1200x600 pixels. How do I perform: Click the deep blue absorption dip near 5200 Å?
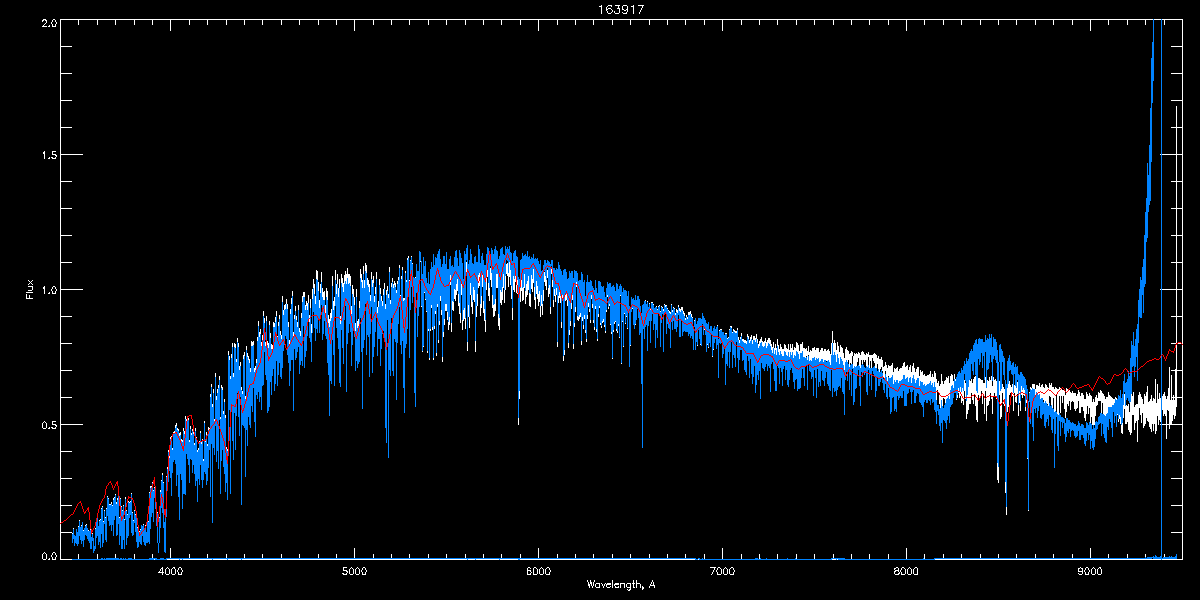(x=388, y=455)
